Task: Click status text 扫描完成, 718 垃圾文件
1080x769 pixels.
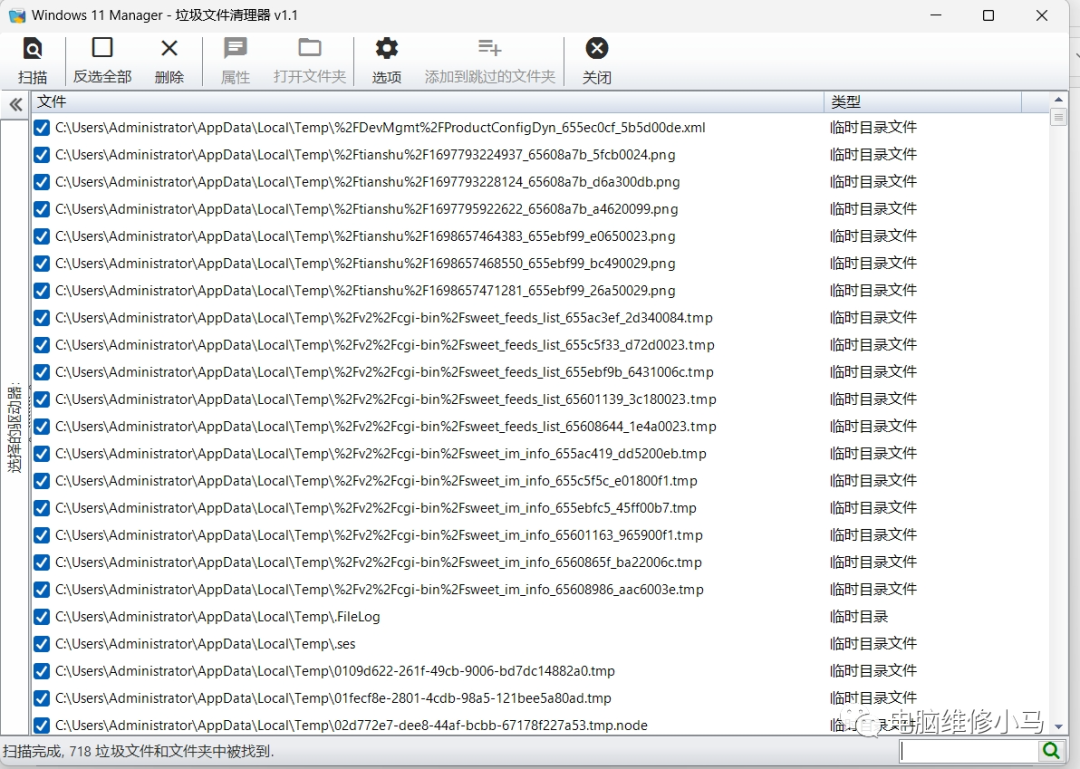Action: (138, 751)
